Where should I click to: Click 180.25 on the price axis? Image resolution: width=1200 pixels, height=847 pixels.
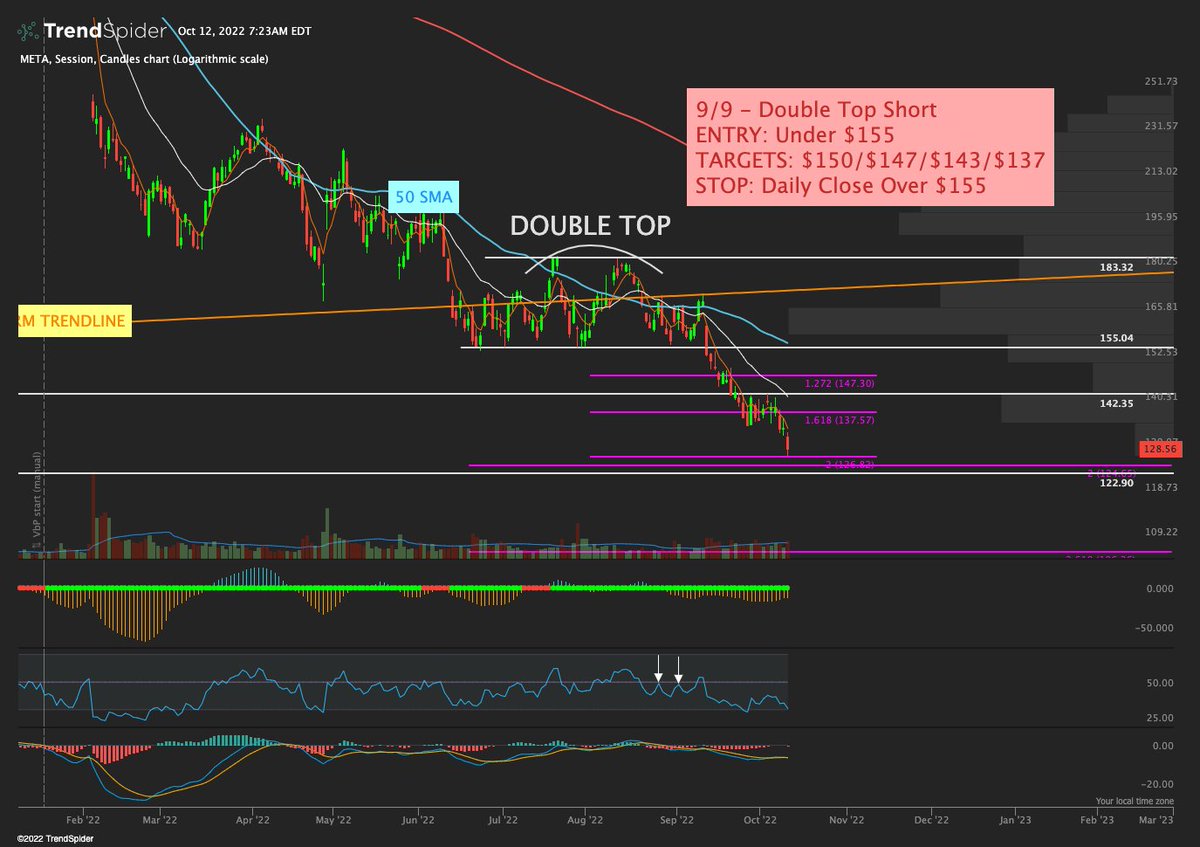click(x=1160, y=261)
